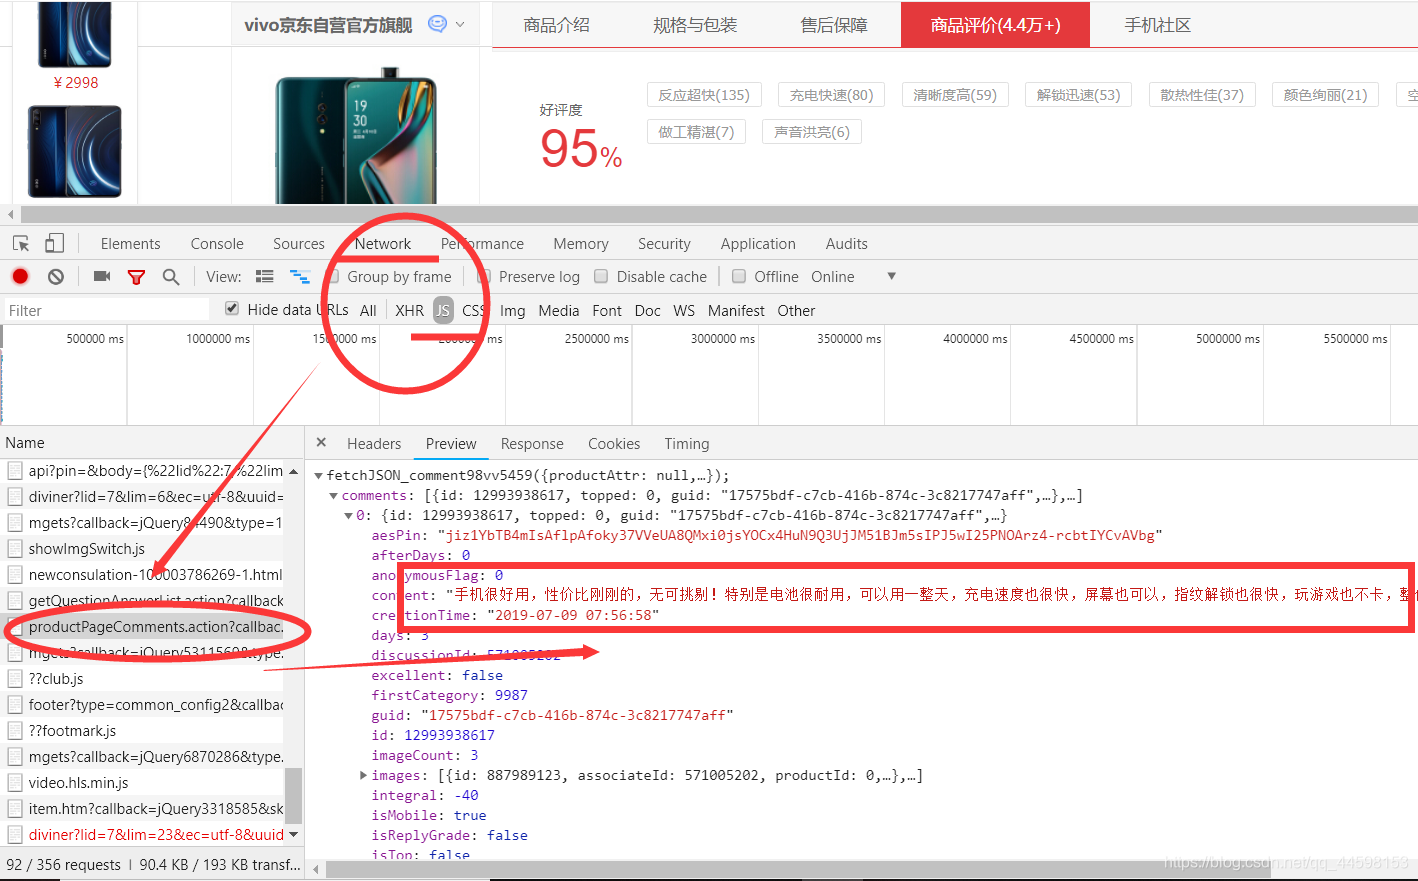Image resolution: width=1418 pixels, height=881 pixels.
Task: Toggle the Offline checkbox
Action: coord(739,276)
